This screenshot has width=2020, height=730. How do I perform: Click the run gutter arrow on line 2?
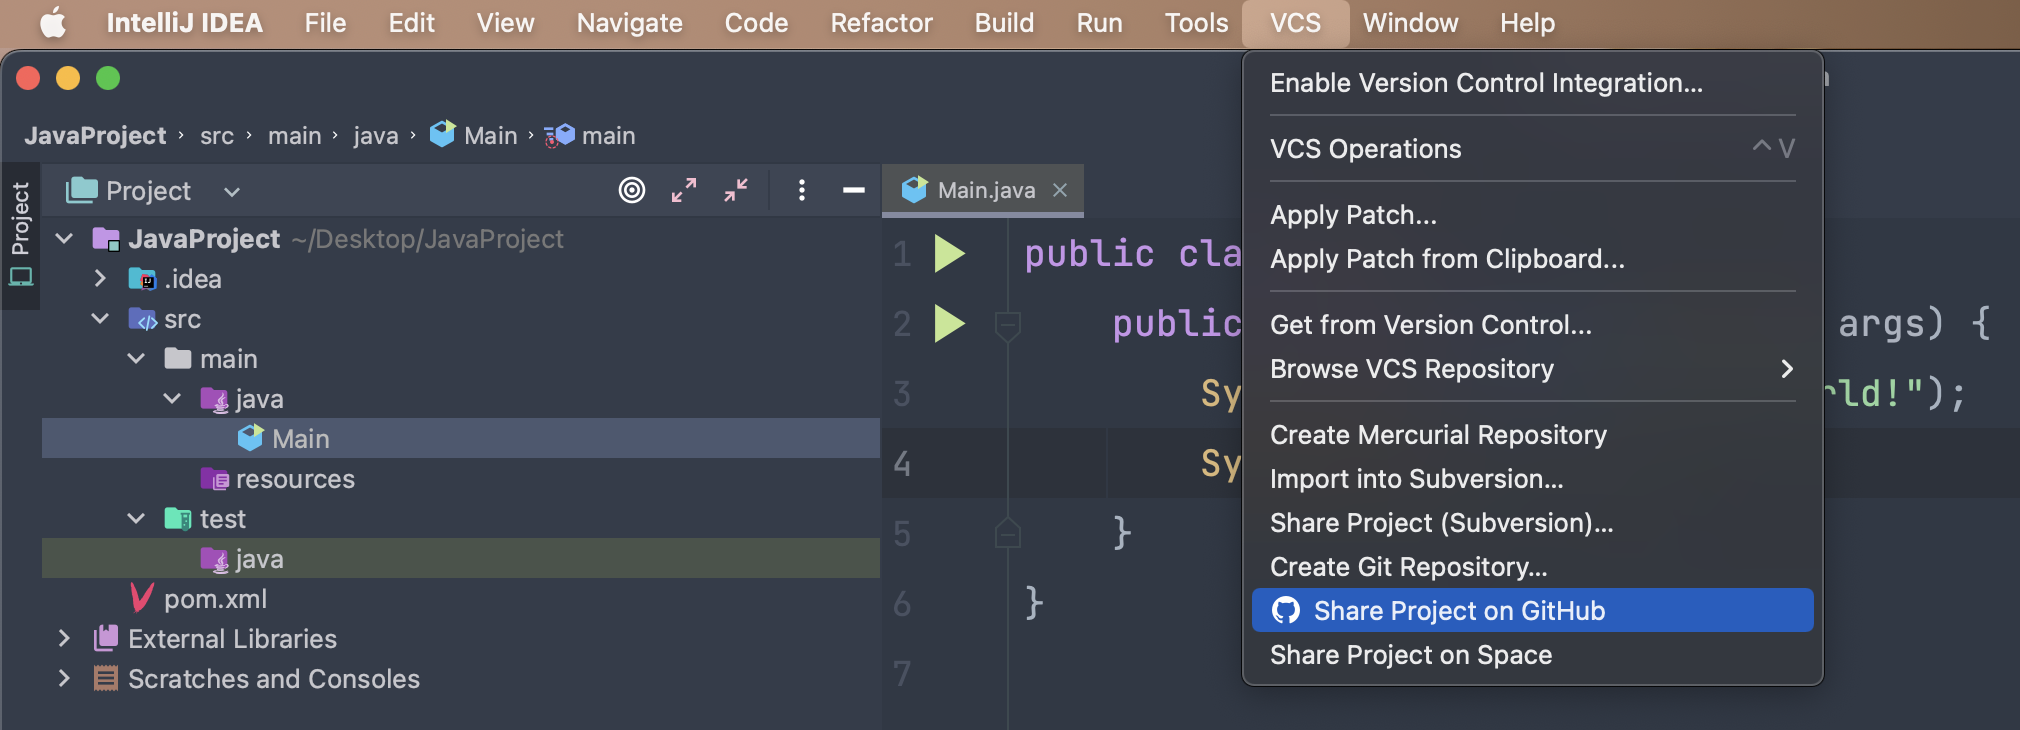click(949, 323)
